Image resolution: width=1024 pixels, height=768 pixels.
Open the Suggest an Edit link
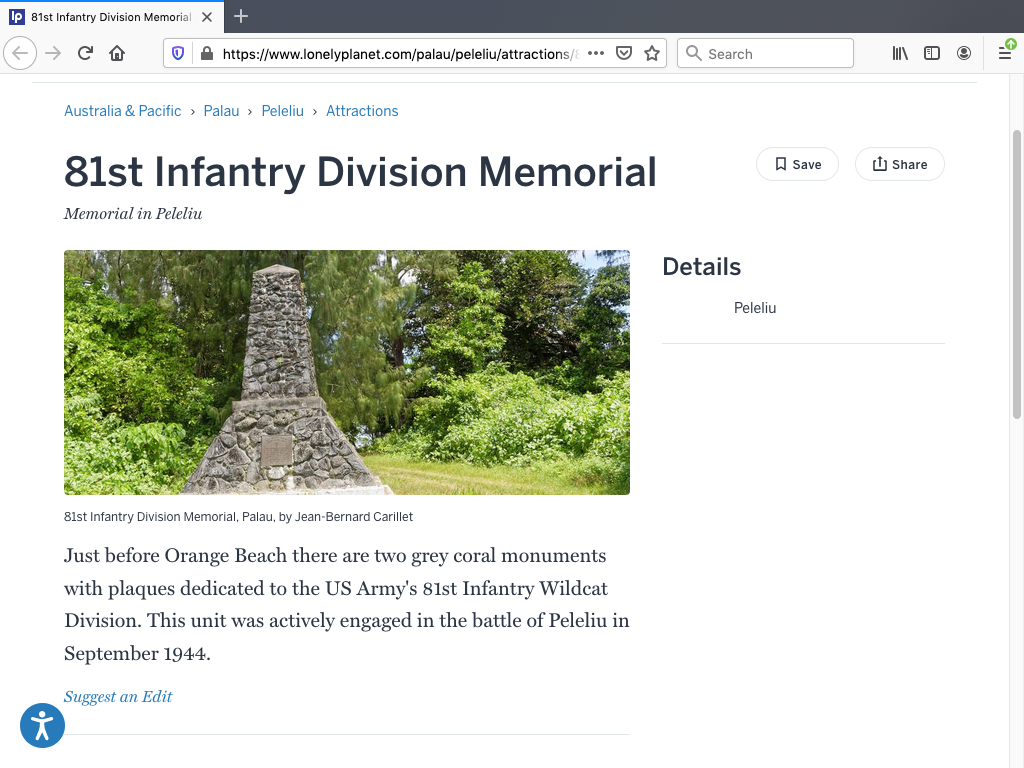[x=118, y=697]
